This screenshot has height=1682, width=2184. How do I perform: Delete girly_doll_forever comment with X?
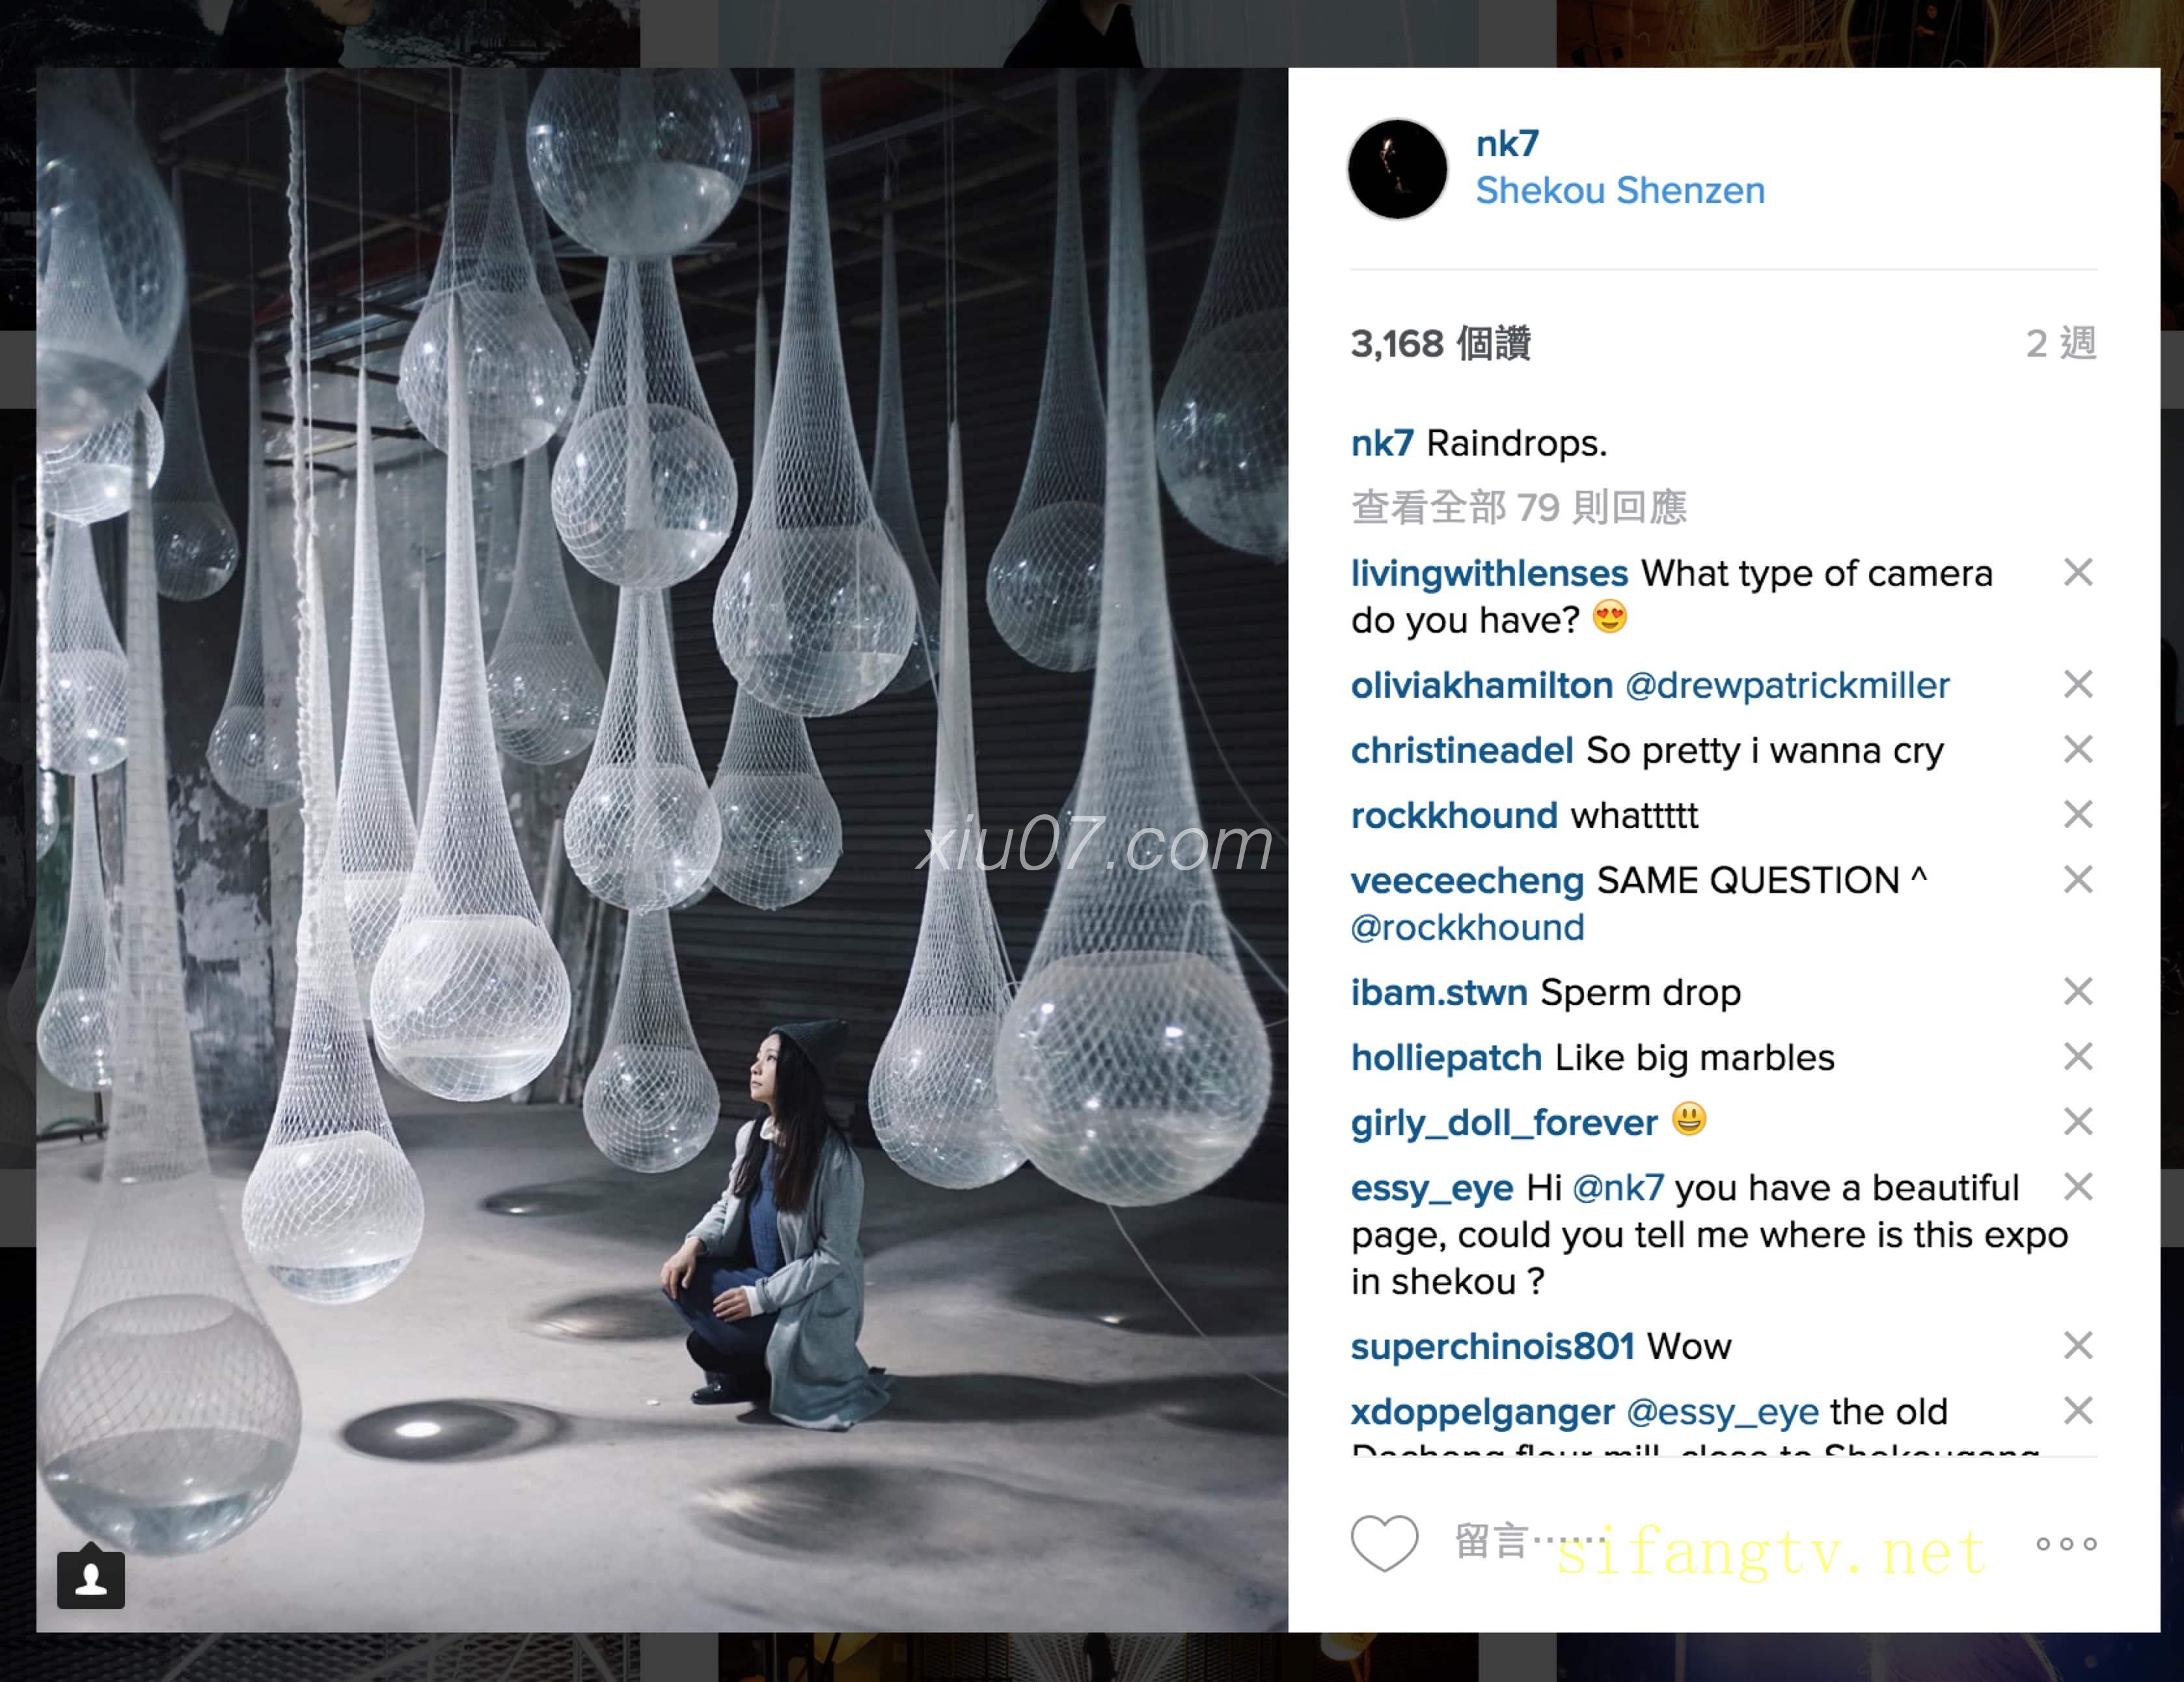pos(2078,1122)
